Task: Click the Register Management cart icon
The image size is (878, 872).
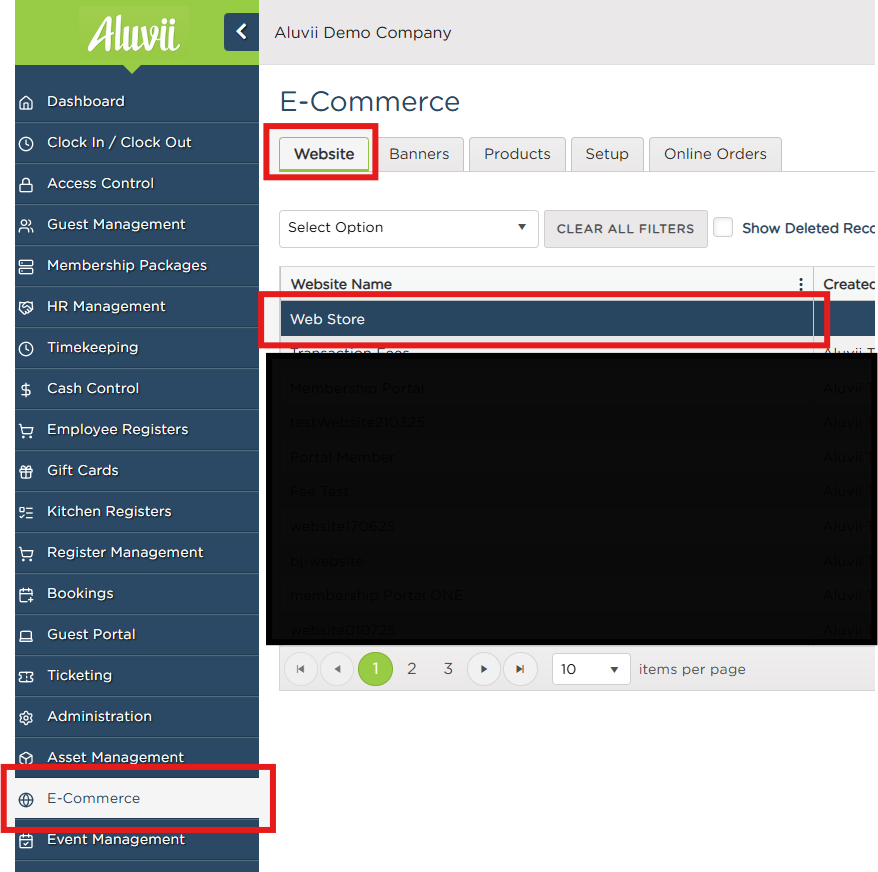Action: [x=26, y=553]
